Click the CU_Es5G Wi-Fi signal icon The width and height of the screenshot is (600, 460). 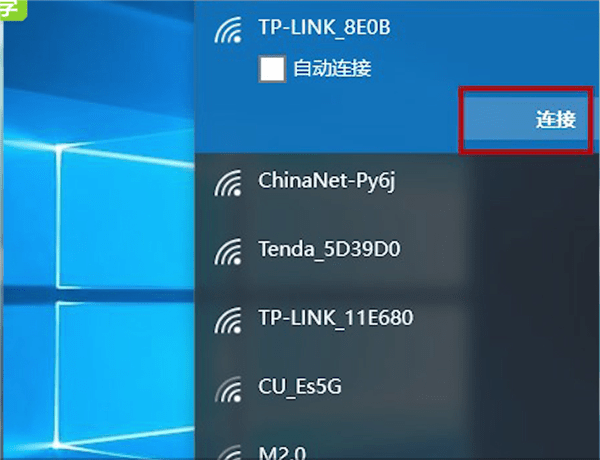tap(228, 389)
